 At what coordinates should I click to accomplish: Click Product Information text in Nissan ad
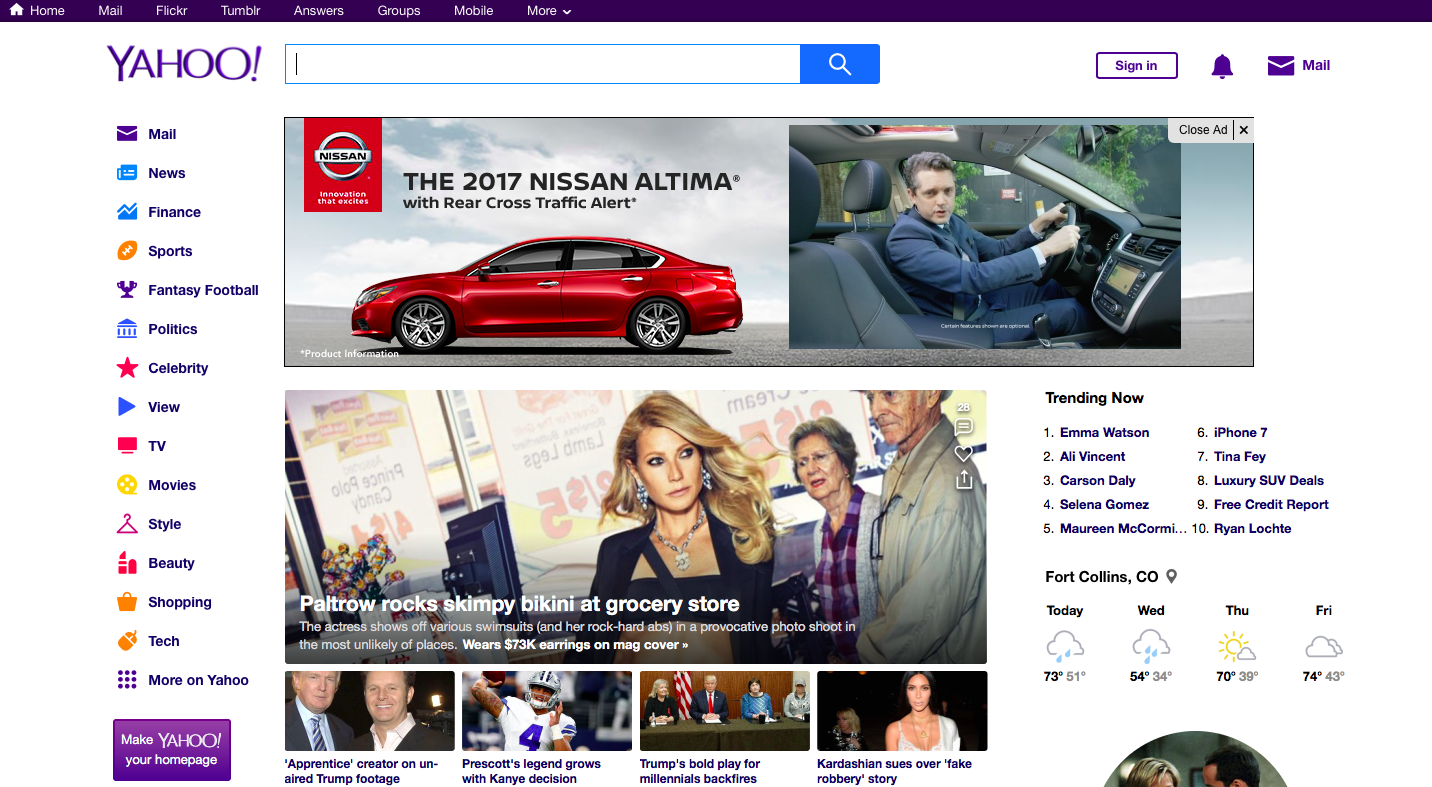[350, 354]
